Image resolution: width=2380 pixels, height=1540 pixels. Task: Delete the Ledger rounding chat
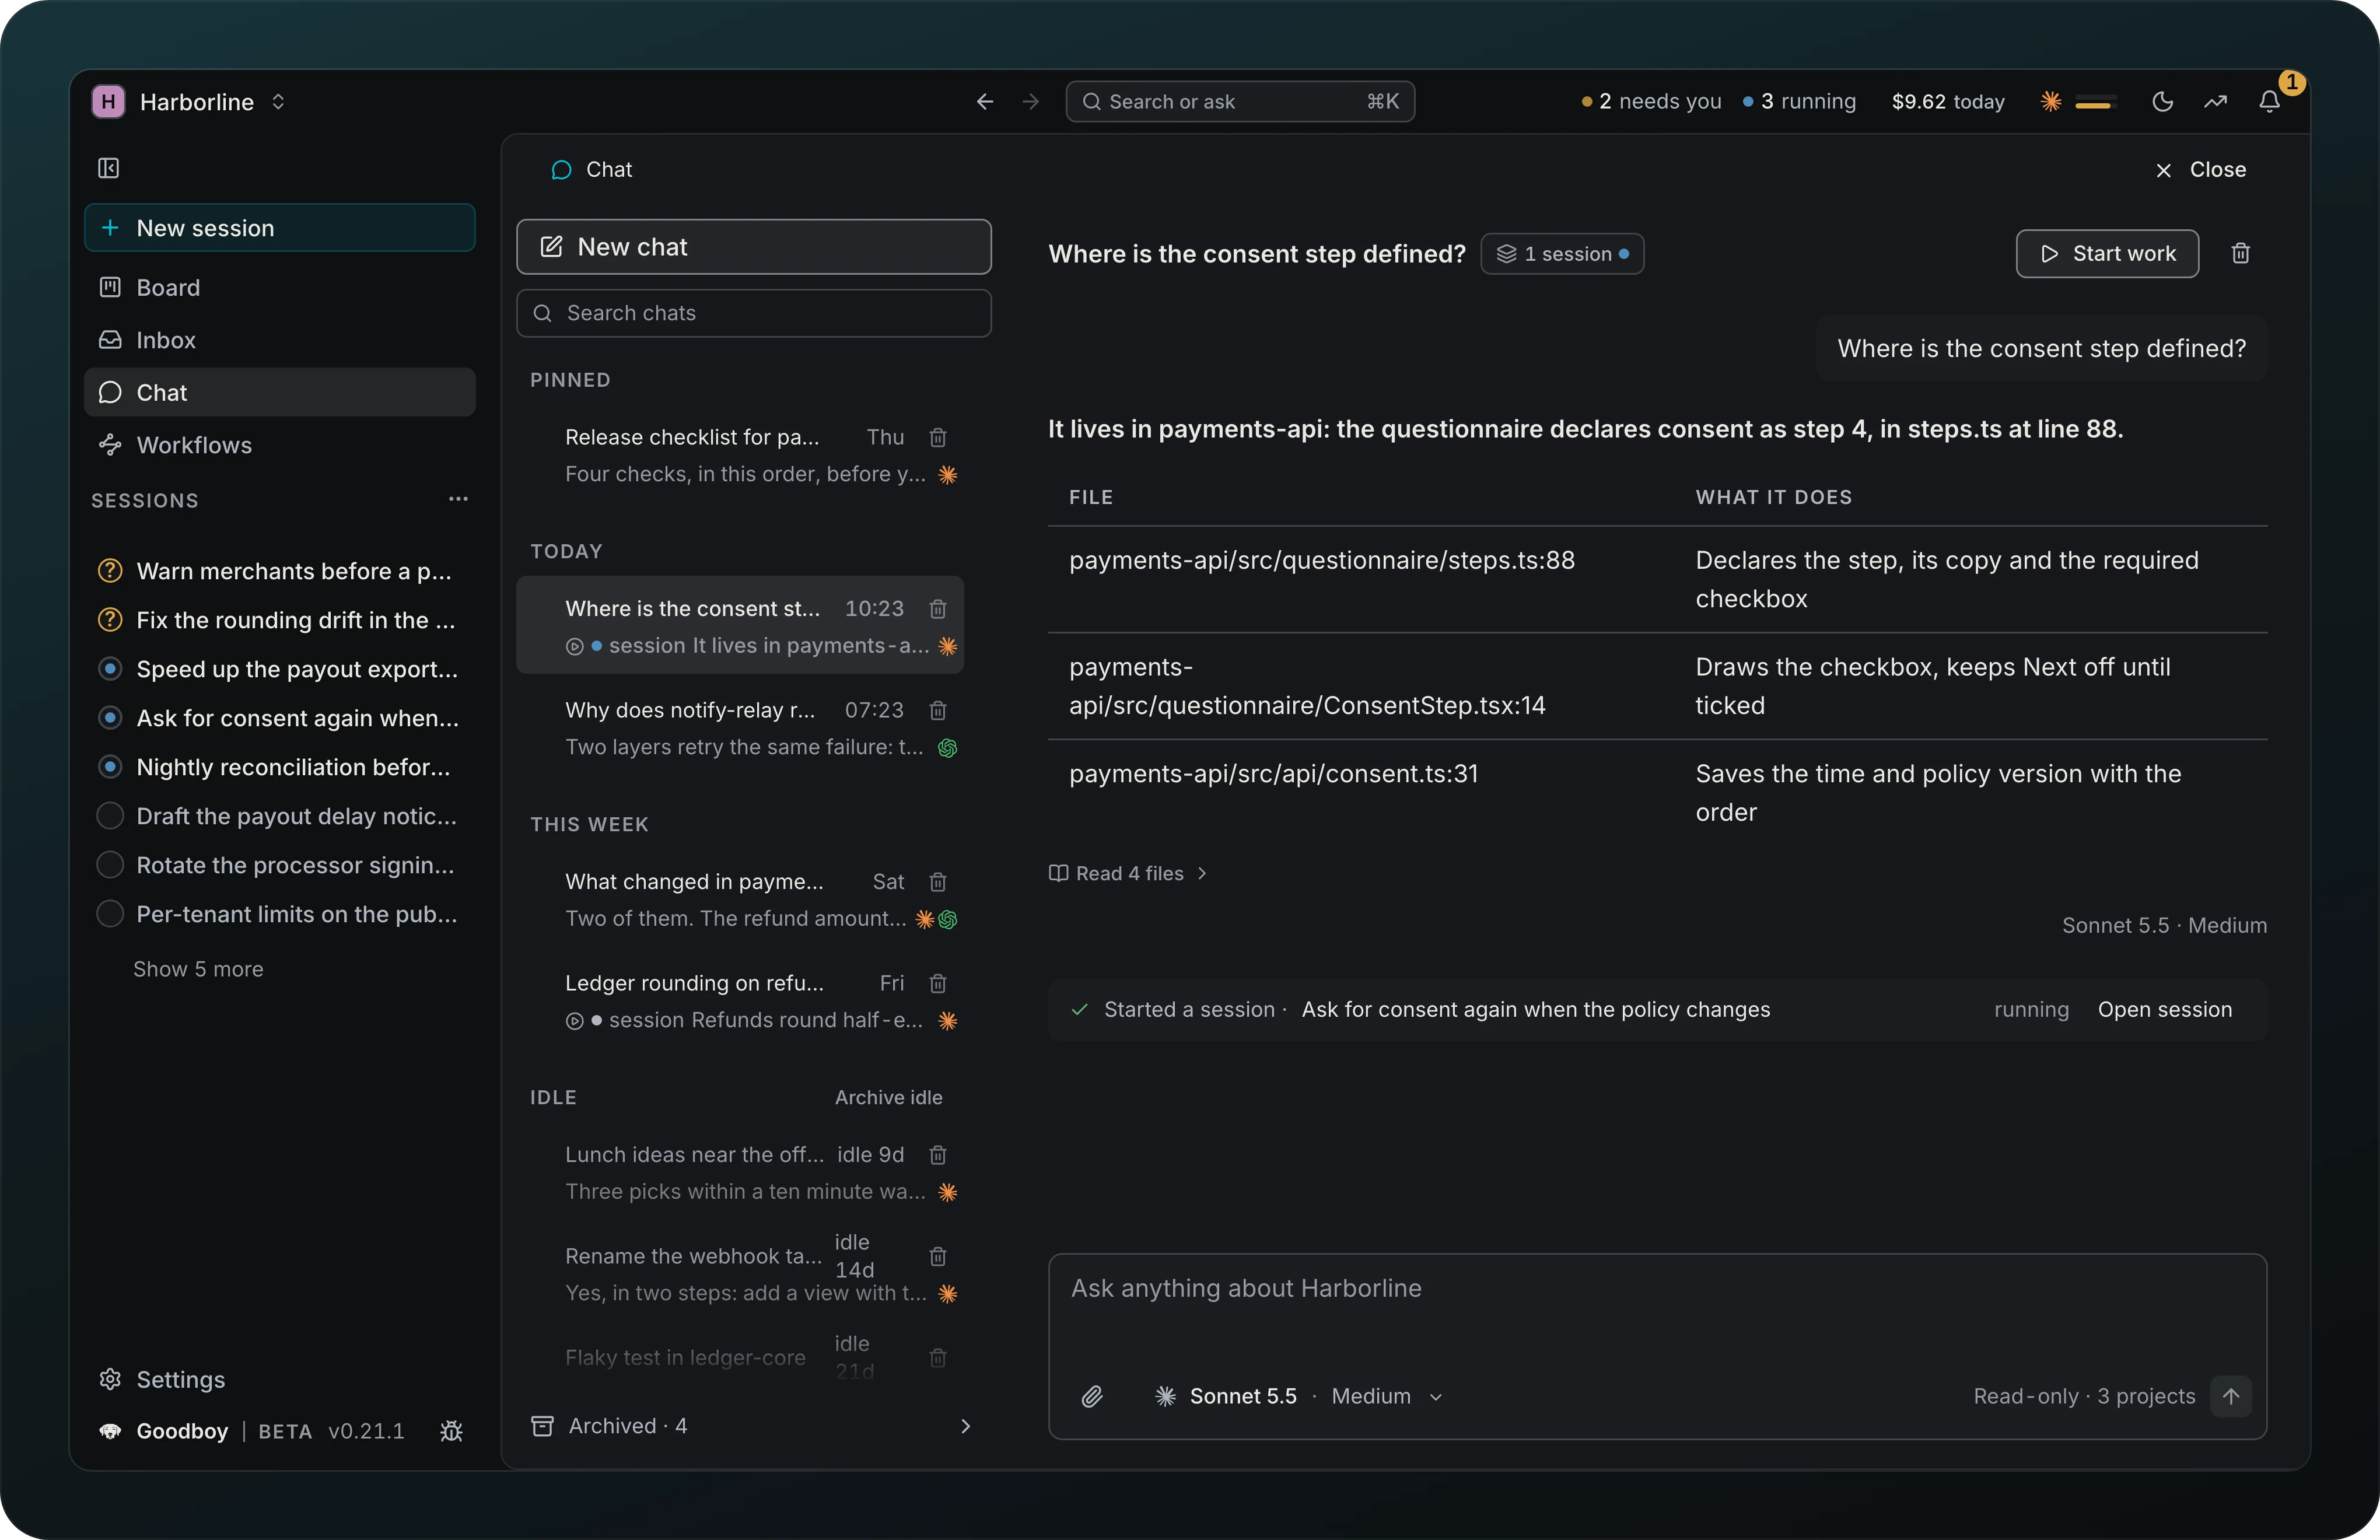click(x=938, y=984)
